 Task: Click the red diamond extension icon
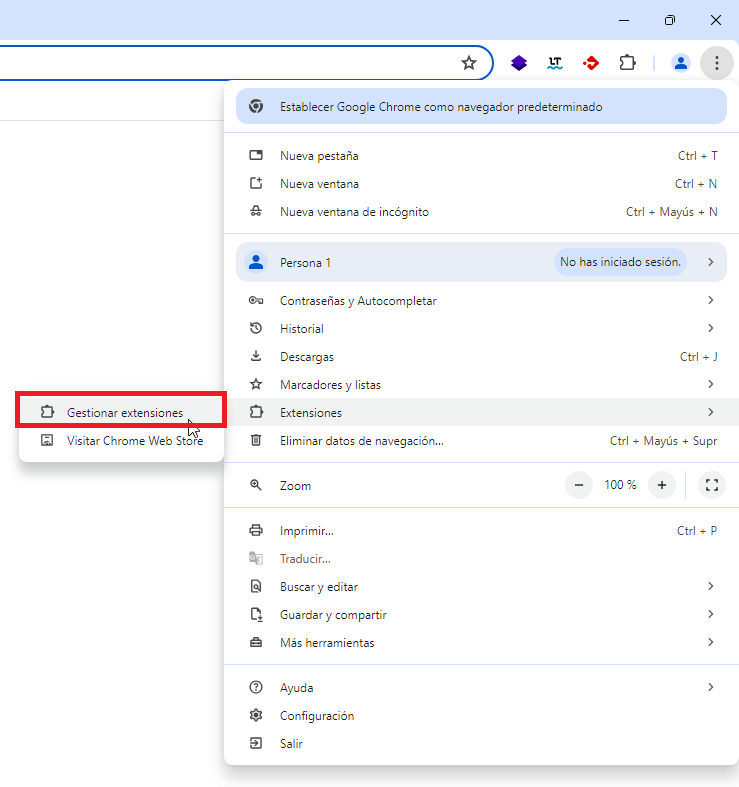591,63
